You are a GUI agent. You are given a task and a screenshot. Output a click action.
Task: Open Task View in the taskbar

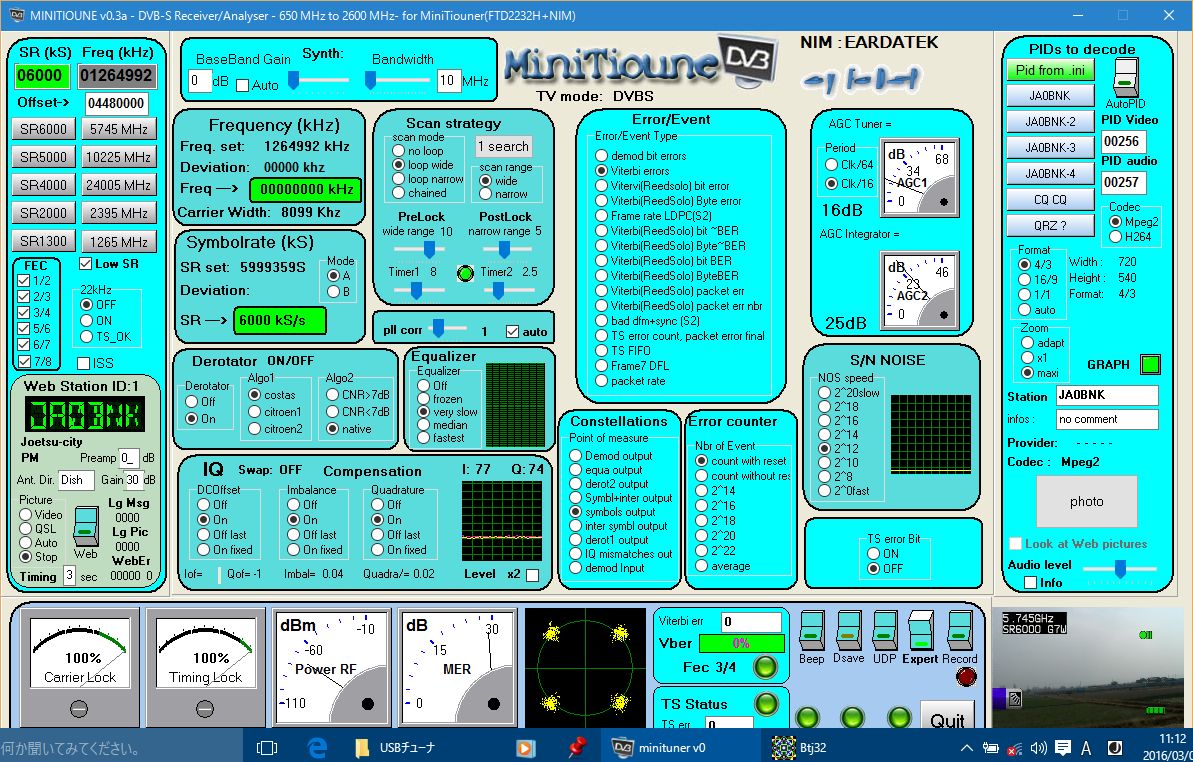(267, 747)
